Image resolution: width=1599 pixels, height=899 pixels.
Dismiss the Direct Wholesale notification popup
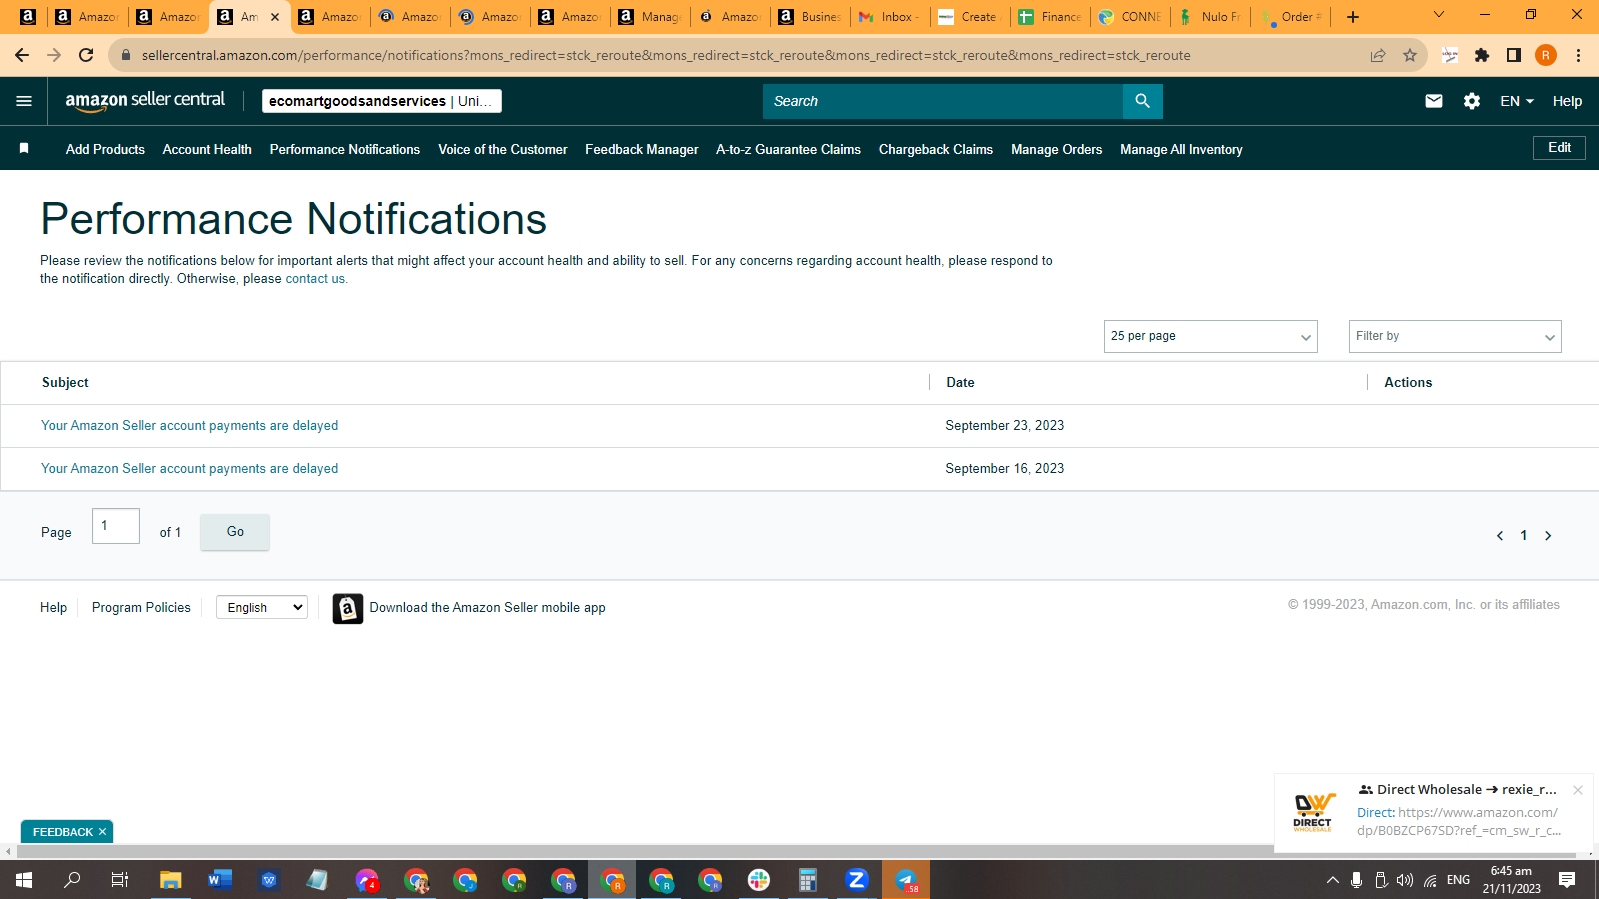click(1578, 790)
